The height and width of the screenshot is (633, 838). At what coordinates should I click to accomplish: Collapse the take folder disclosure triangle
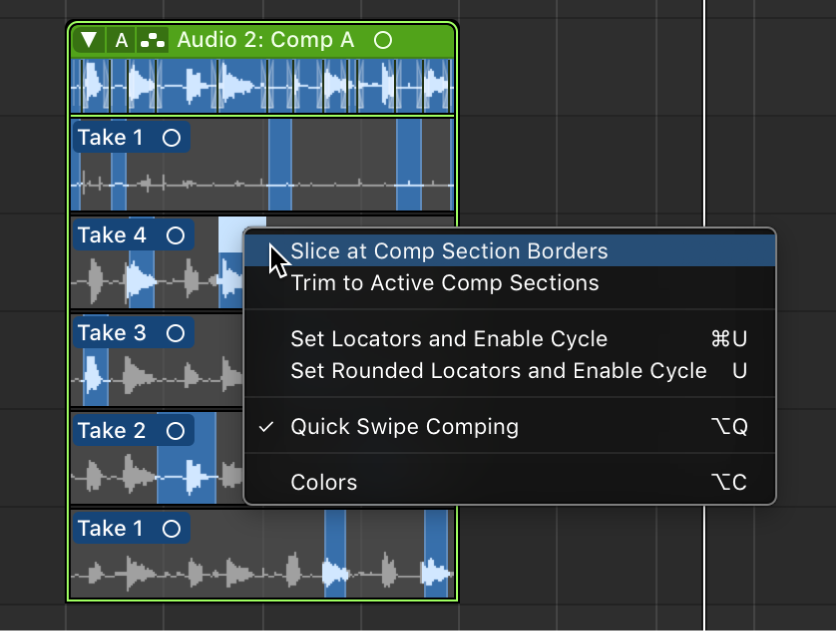click(89, 40)
